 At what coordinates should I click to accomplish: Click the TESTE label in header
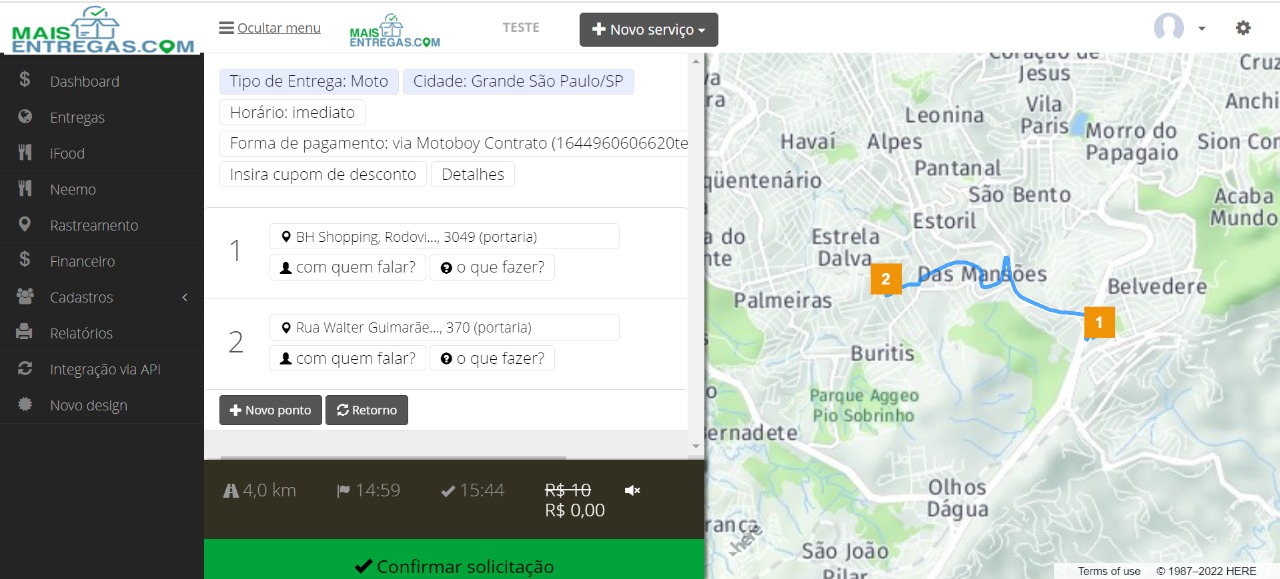click(x=521, y=28)
